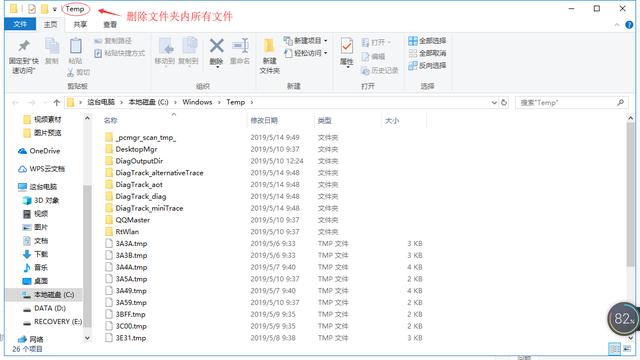Click the search magnifier icon

(x=620, y=102)
